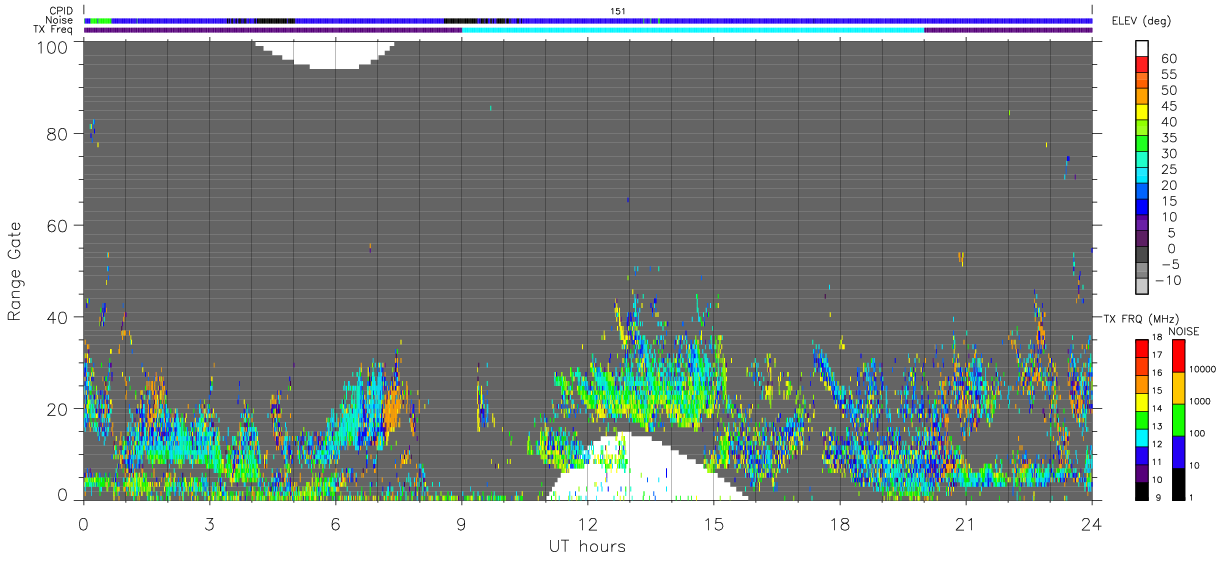The image size is (1228, 567).
Task: Select the '3' tick on UT hours axis
Action: [x=209, y=523]
